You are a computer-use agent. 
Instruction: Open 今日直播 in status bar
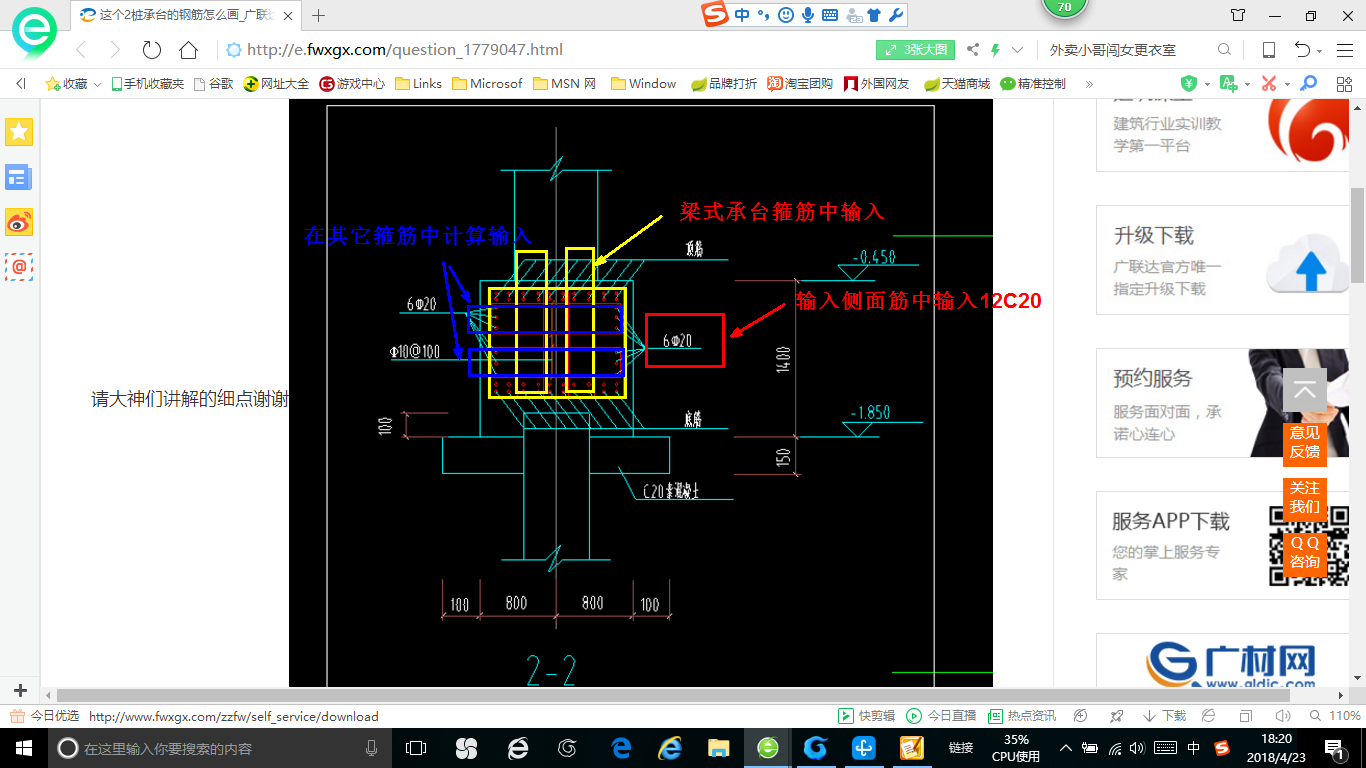[x=941, y=716]
